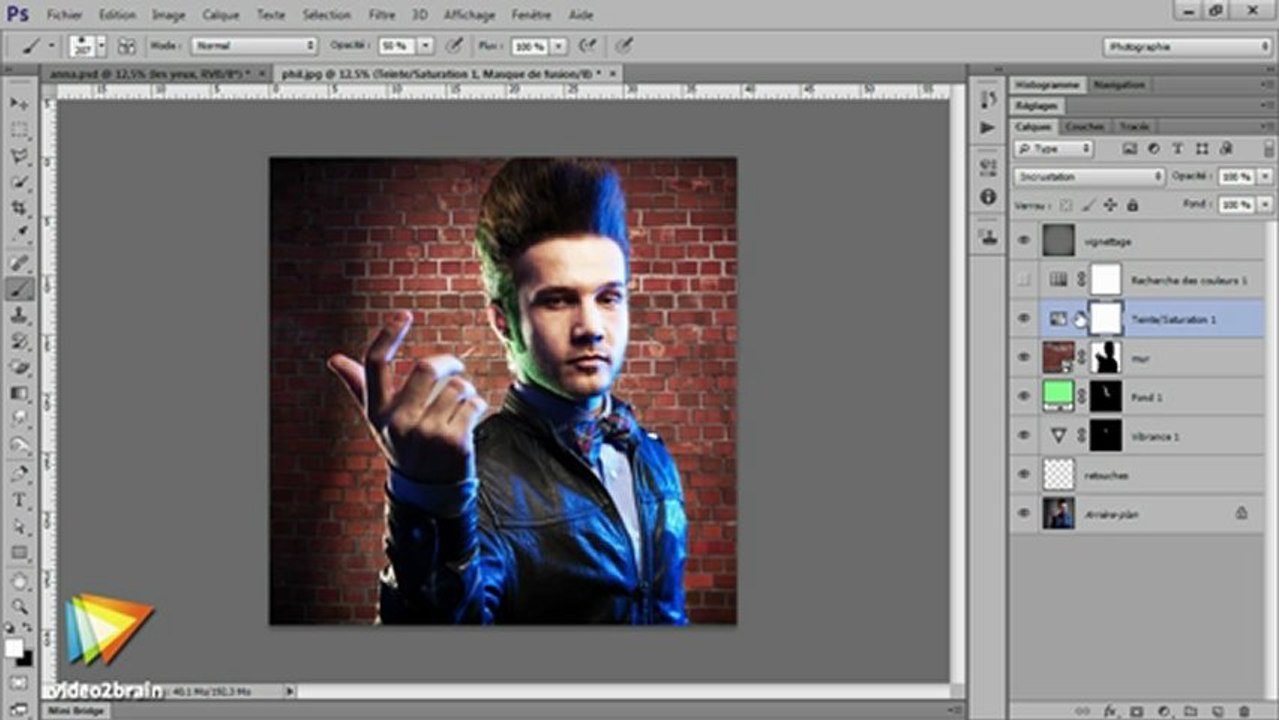This screenshot has width=1279, height=720.
Task: Switch to the Couches tab
Action: pyautogui.click(x=1084, y=127)
